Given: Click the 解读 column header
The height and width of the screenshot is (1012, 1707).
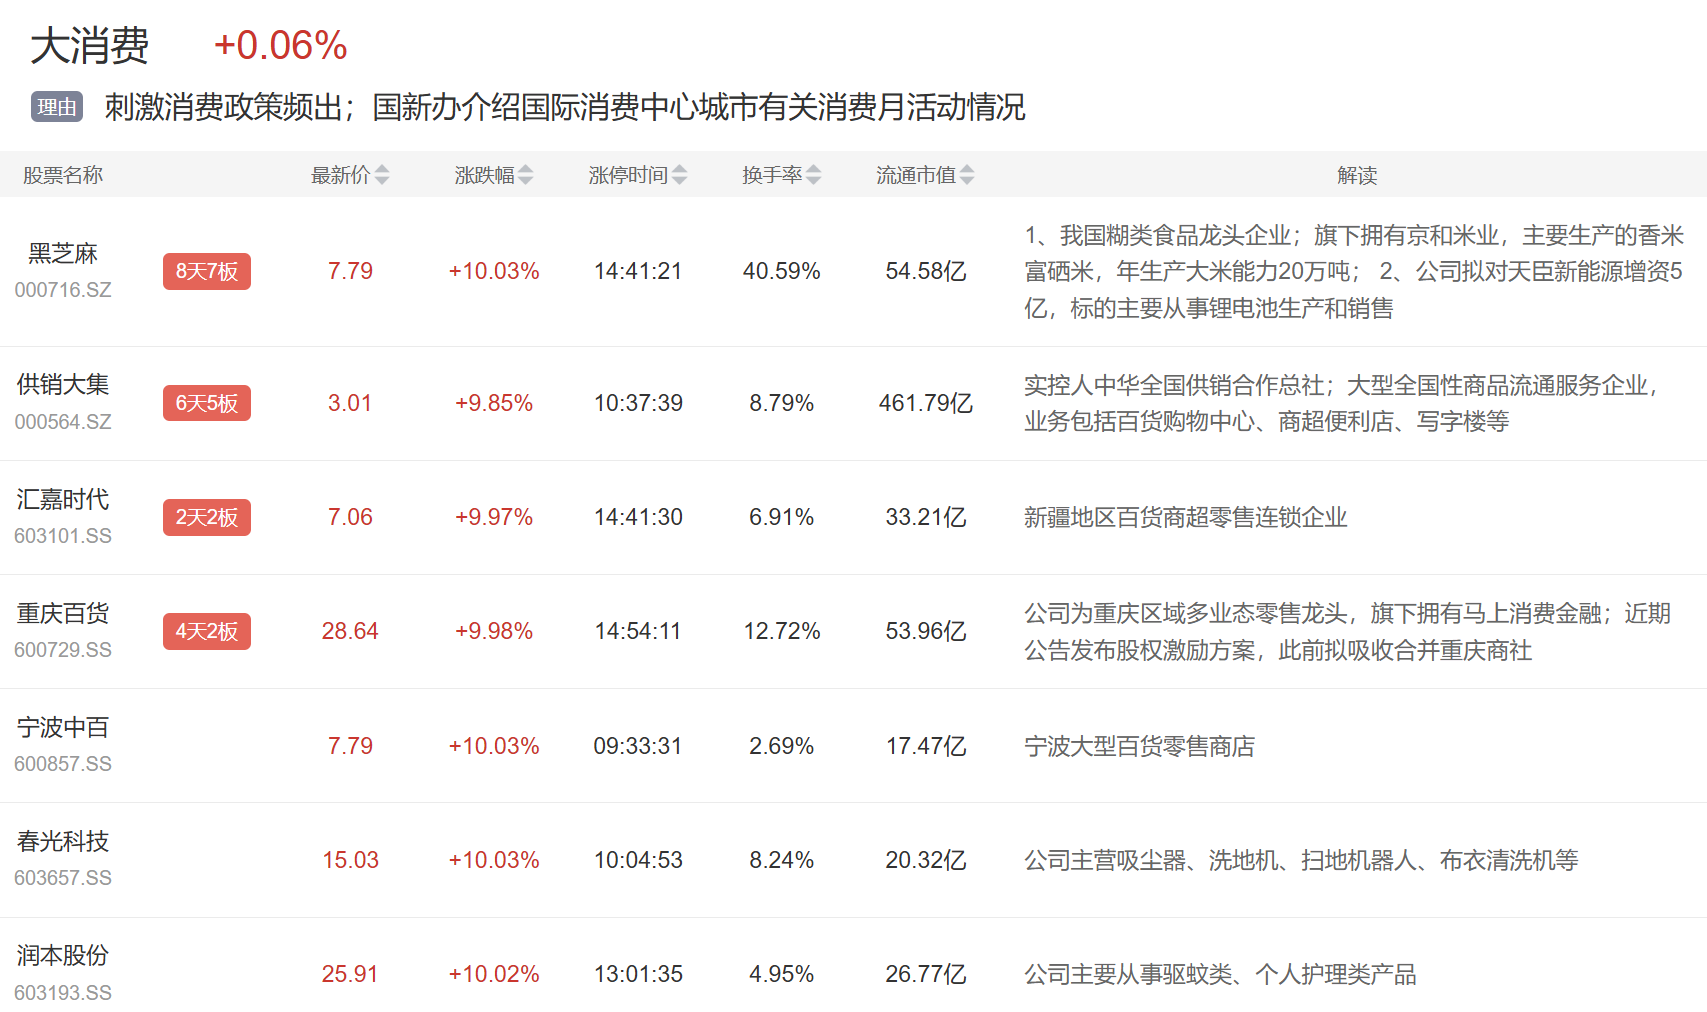Looking at the screenshot, I should click(x=1357, y=175).
